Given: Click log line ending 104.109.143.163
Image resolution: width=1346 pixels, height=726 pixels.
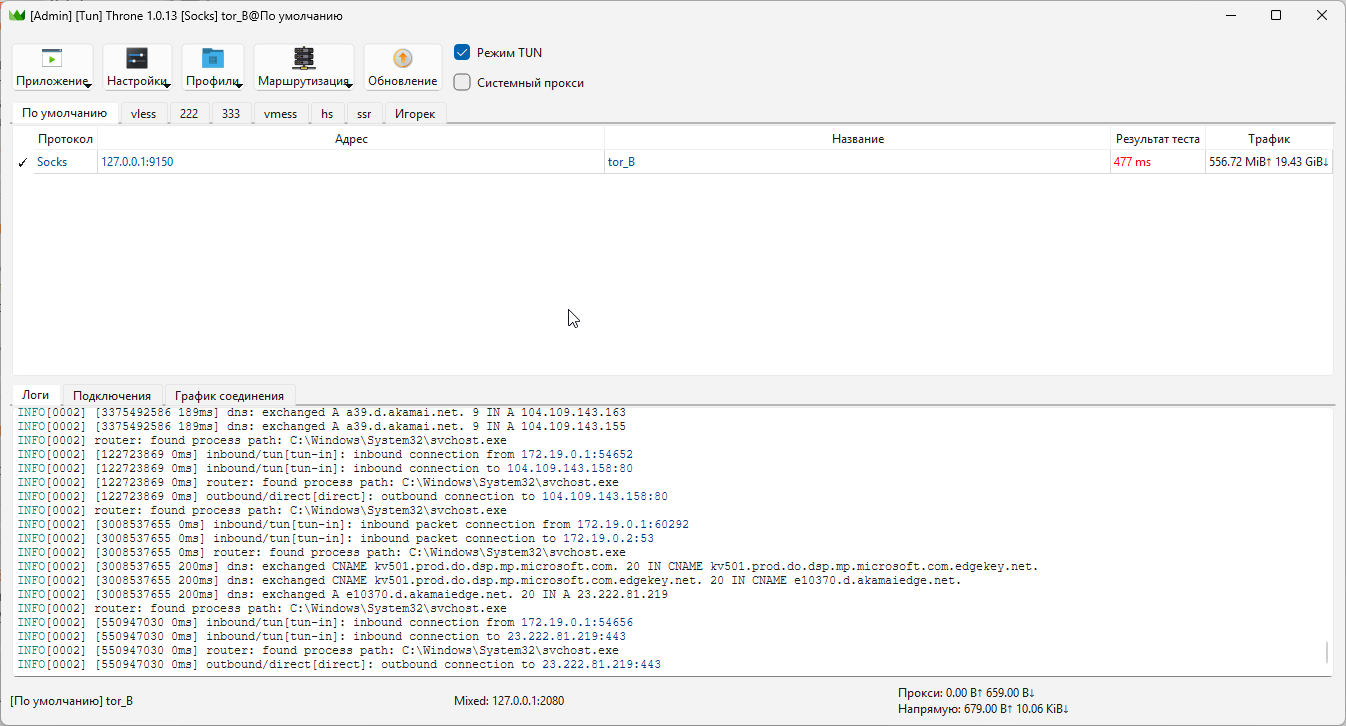Looking at the screenshot, I should pyautogui.click(x=321, y=412).
